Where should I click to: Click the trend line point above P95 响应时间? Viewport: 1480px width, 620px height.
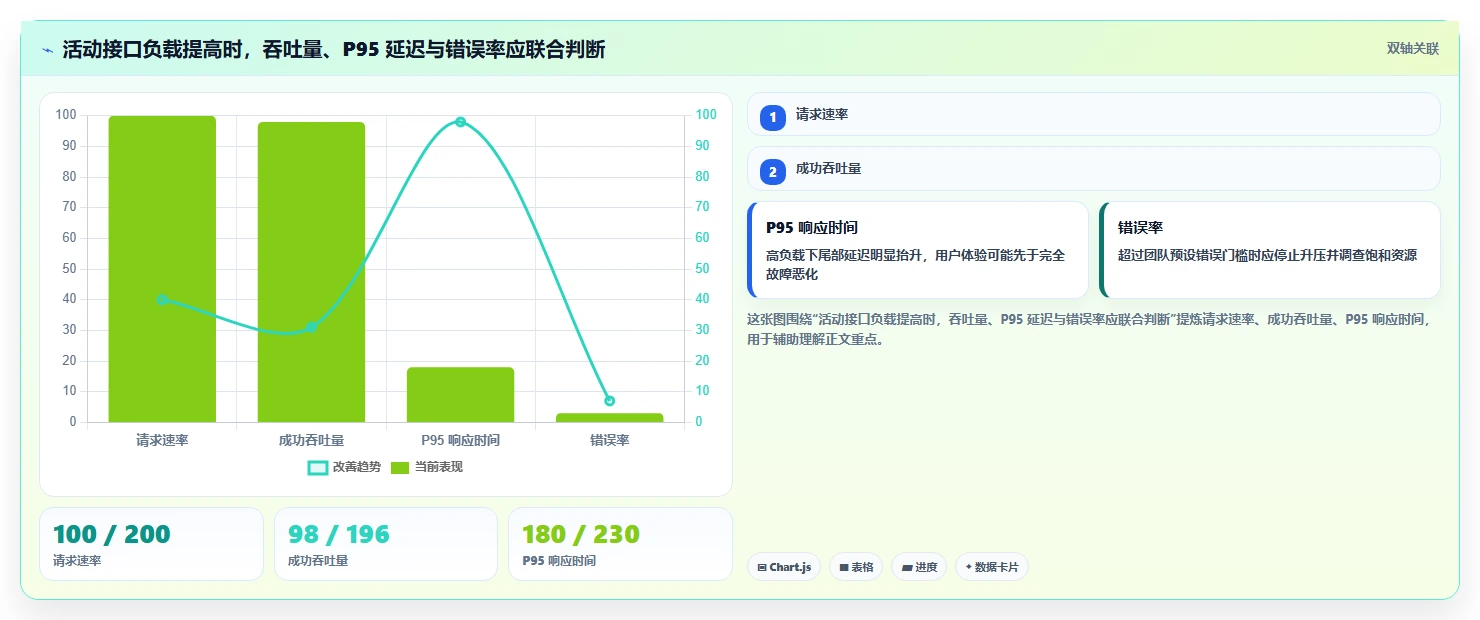pyautogui.click(x=460, y=122)
